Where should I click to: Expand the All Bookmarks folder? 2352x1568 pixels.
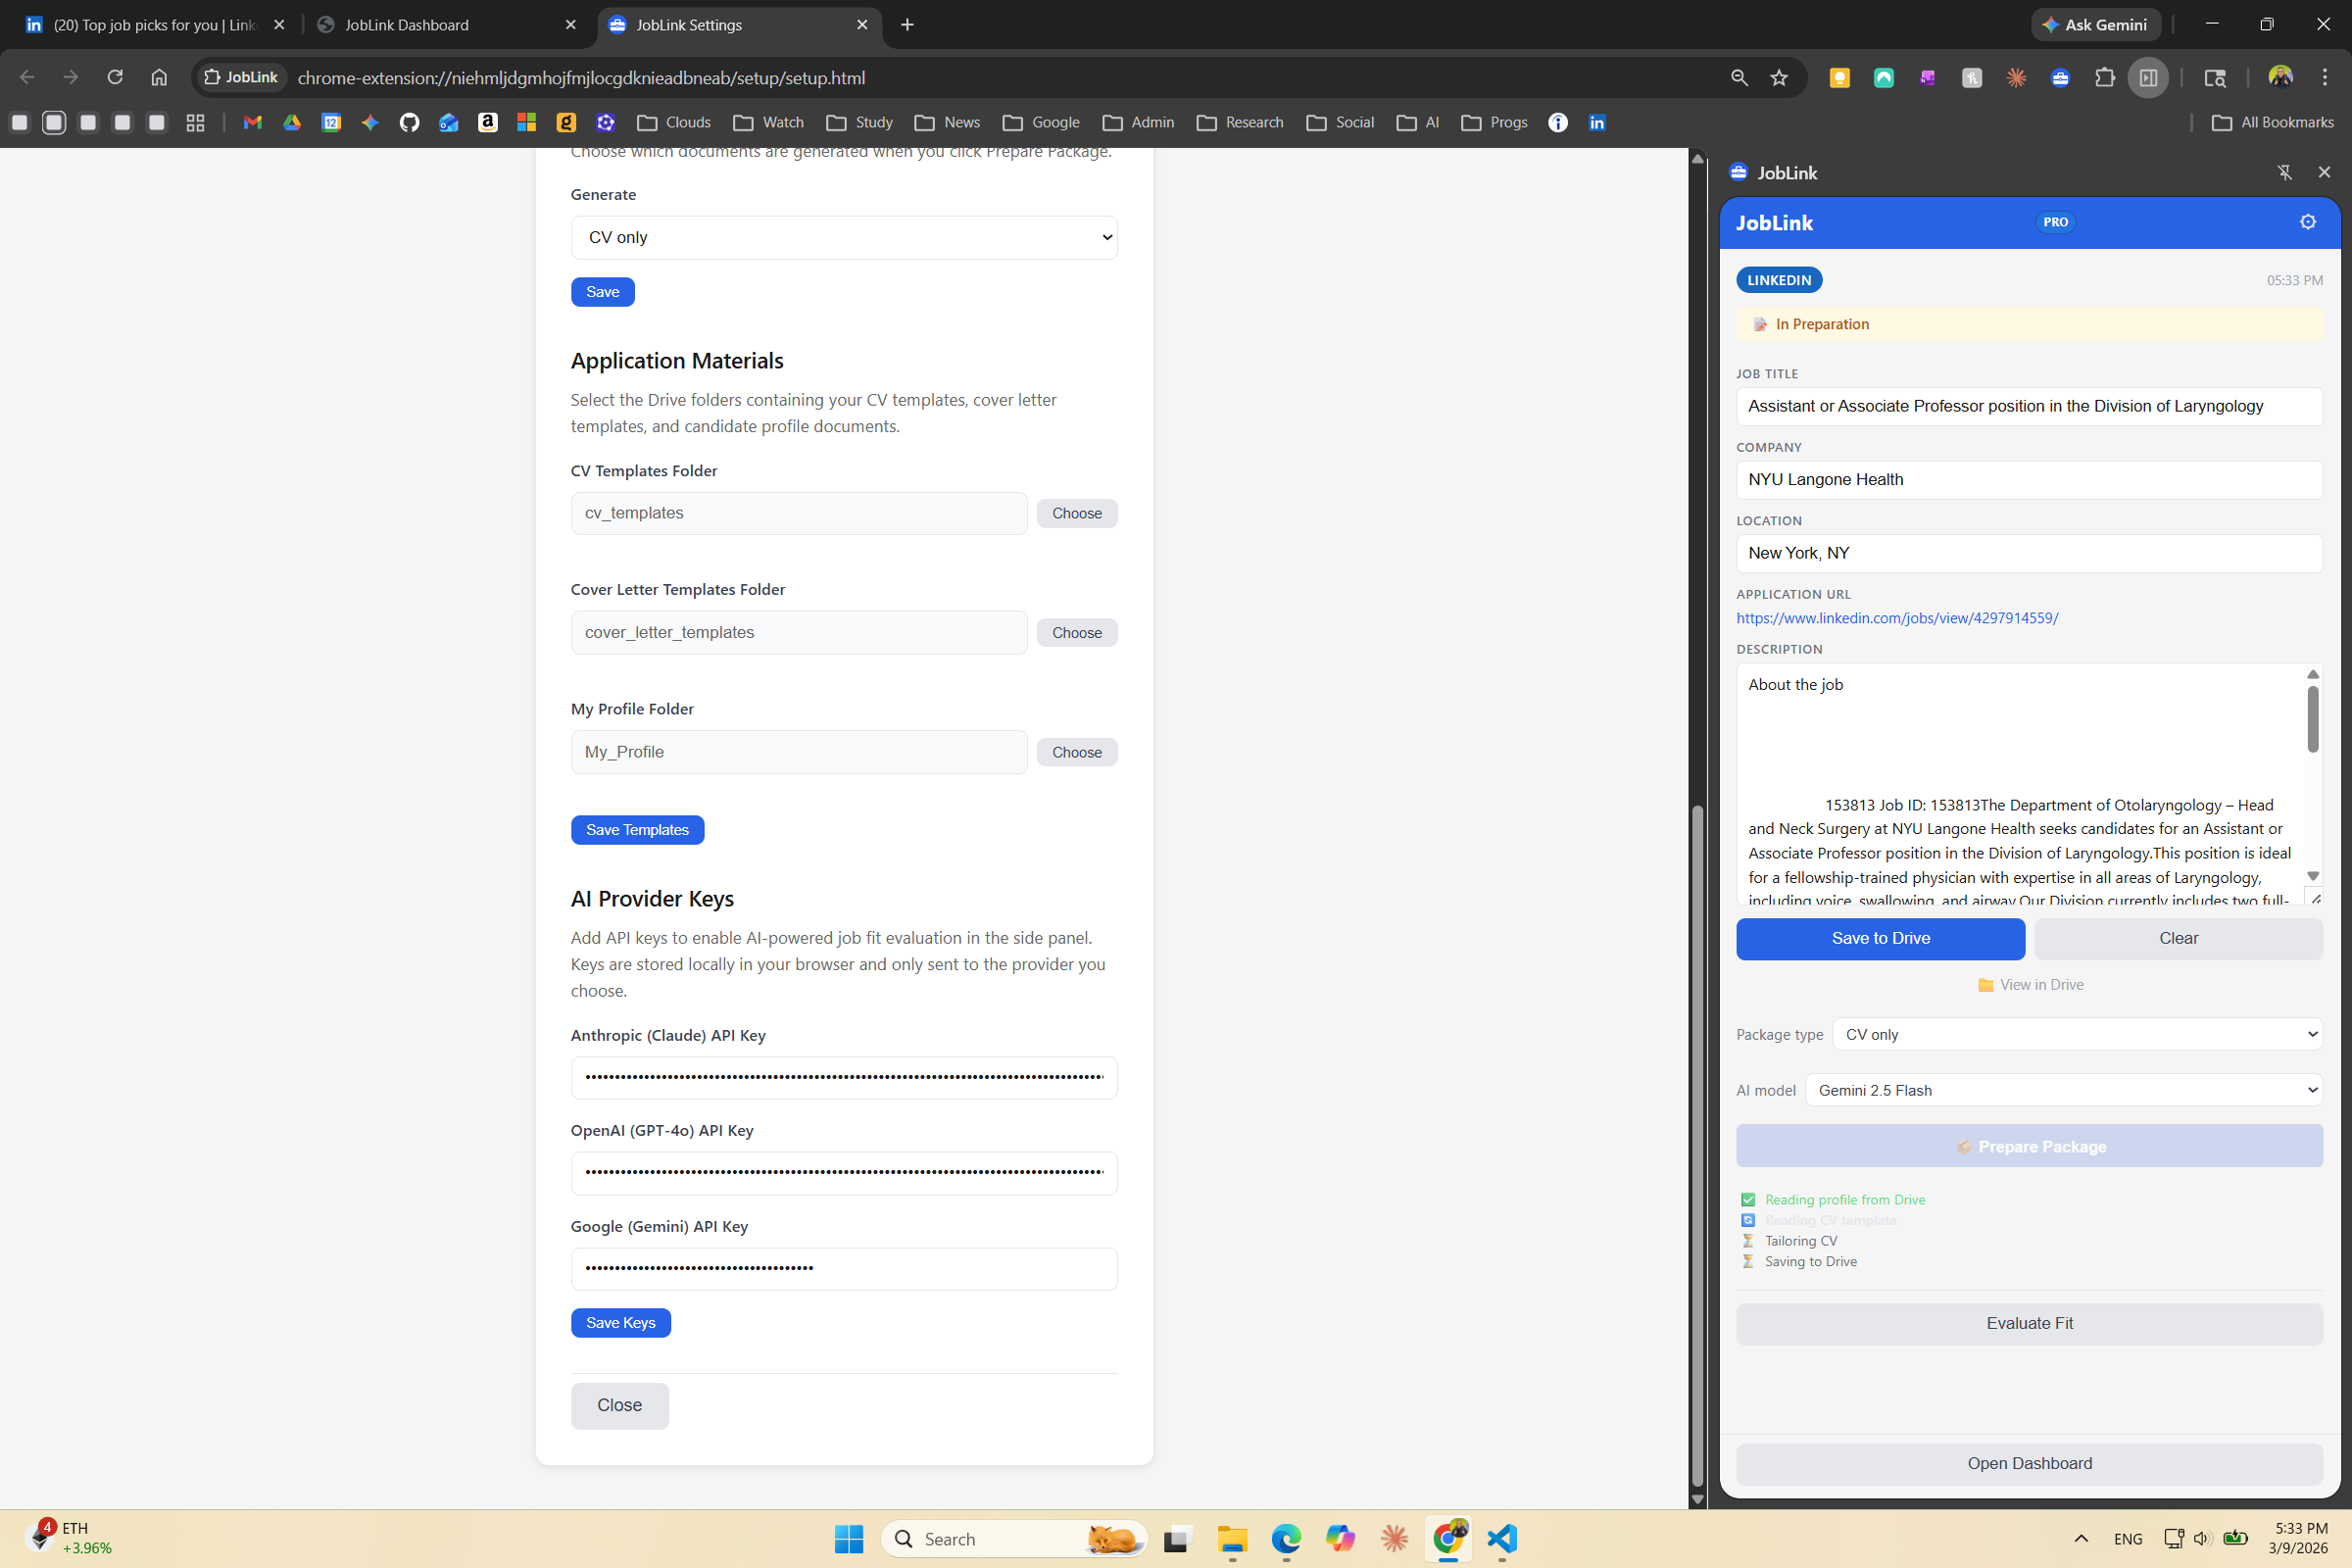click(2273, 122)
